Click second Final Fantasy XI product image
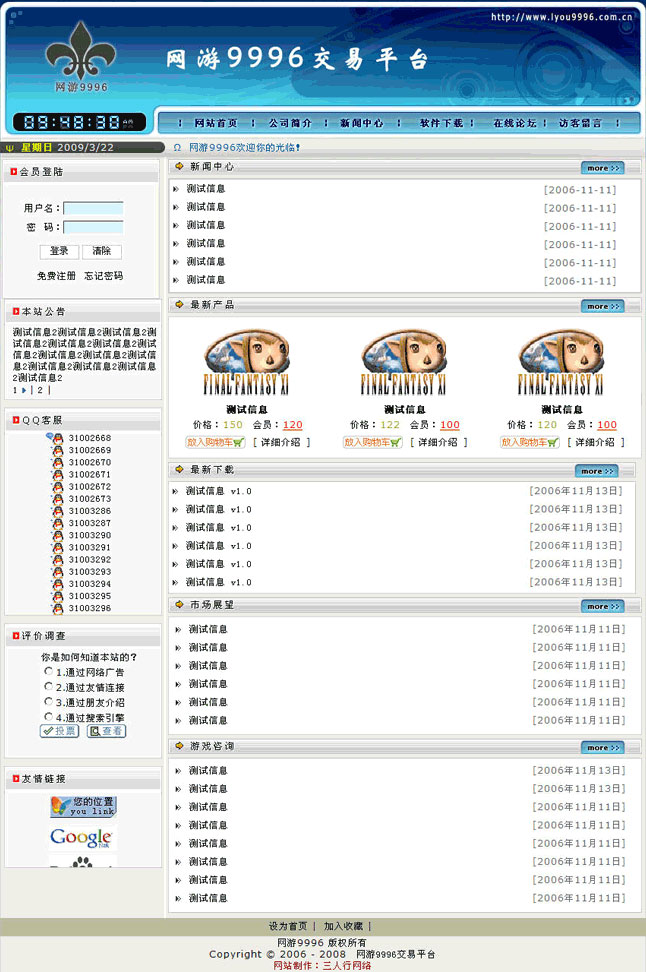The image size is (646, 972). click(404, 363)
